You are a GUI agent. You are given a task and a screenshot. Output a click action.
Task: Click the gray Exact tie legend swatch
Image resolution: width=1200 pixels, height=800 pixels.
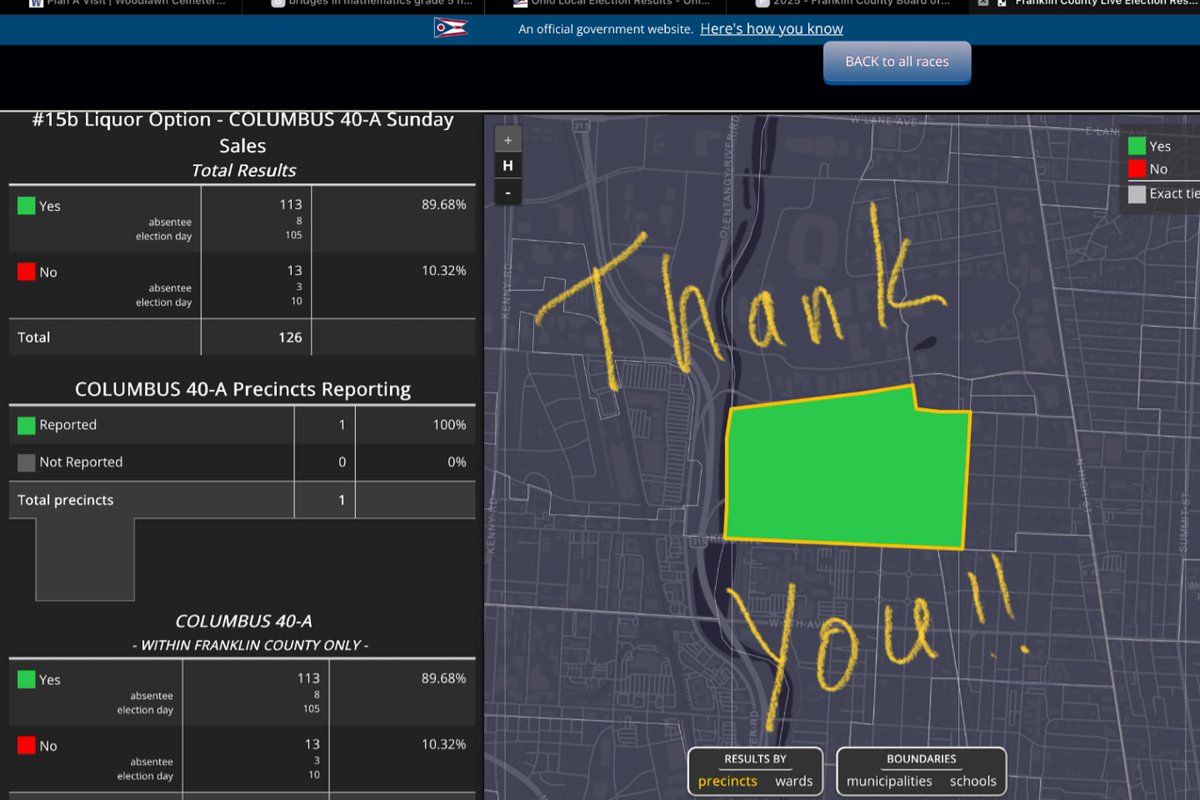click(x=1137, y=194)
